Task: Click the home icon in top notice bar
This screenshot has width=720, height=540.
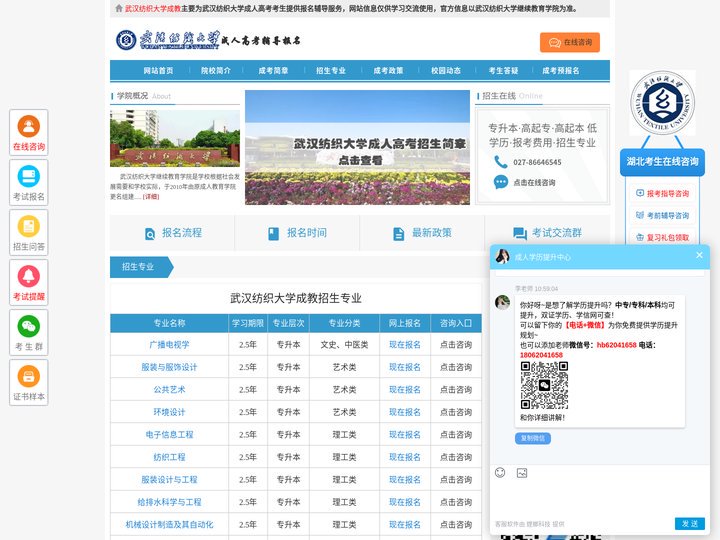Action: (x=119, y=8)
